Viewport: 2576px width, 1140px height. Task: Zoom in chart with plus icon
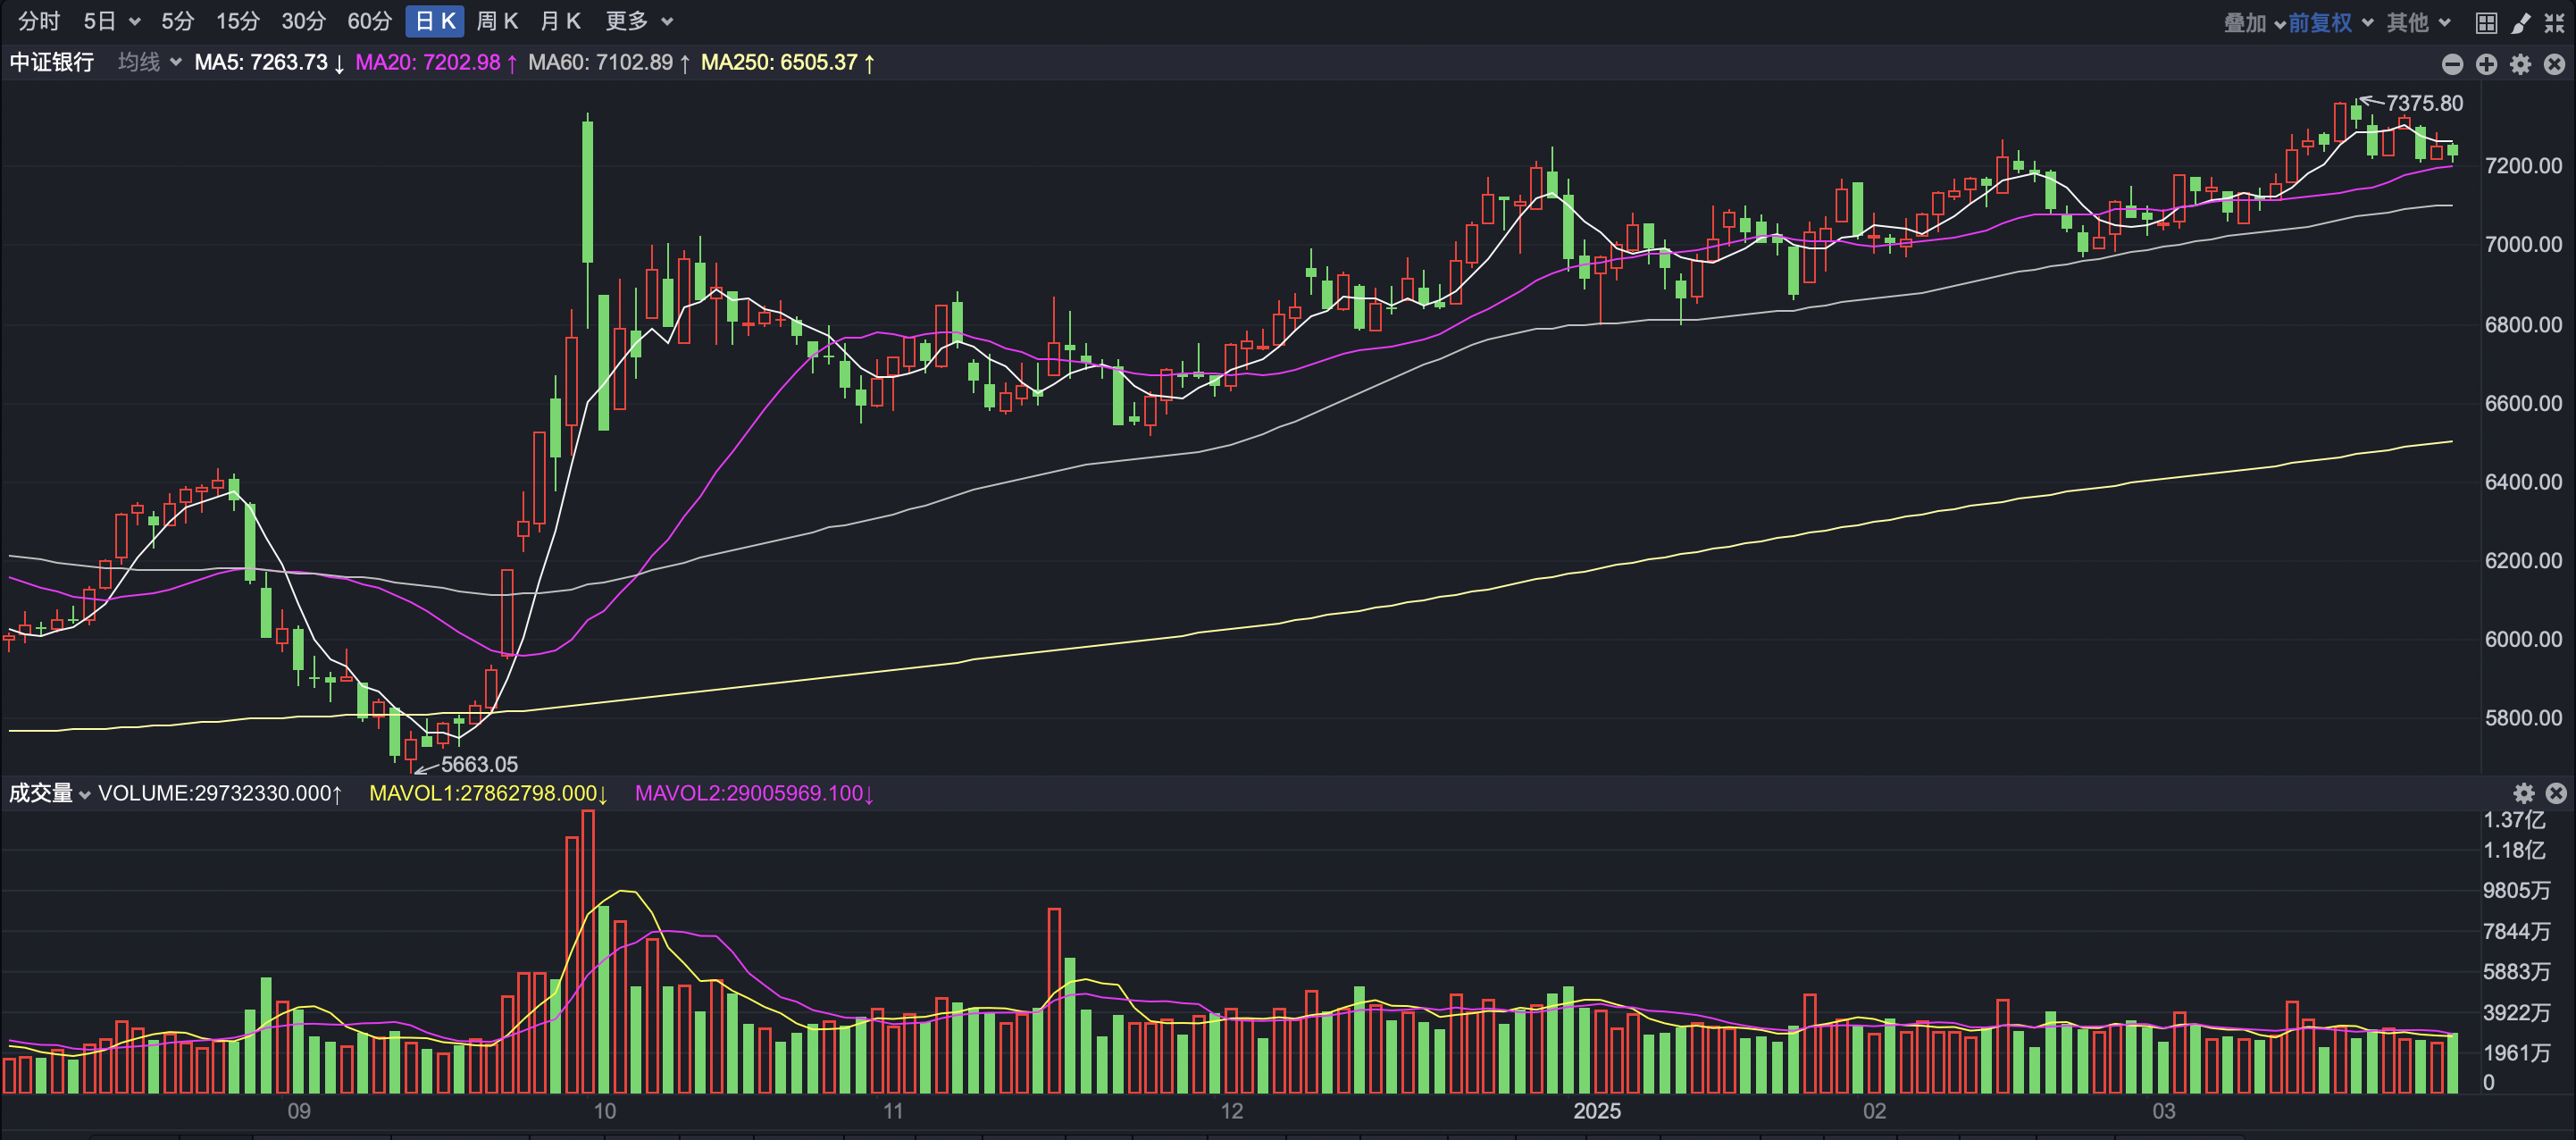click(x=2486, y=64)
